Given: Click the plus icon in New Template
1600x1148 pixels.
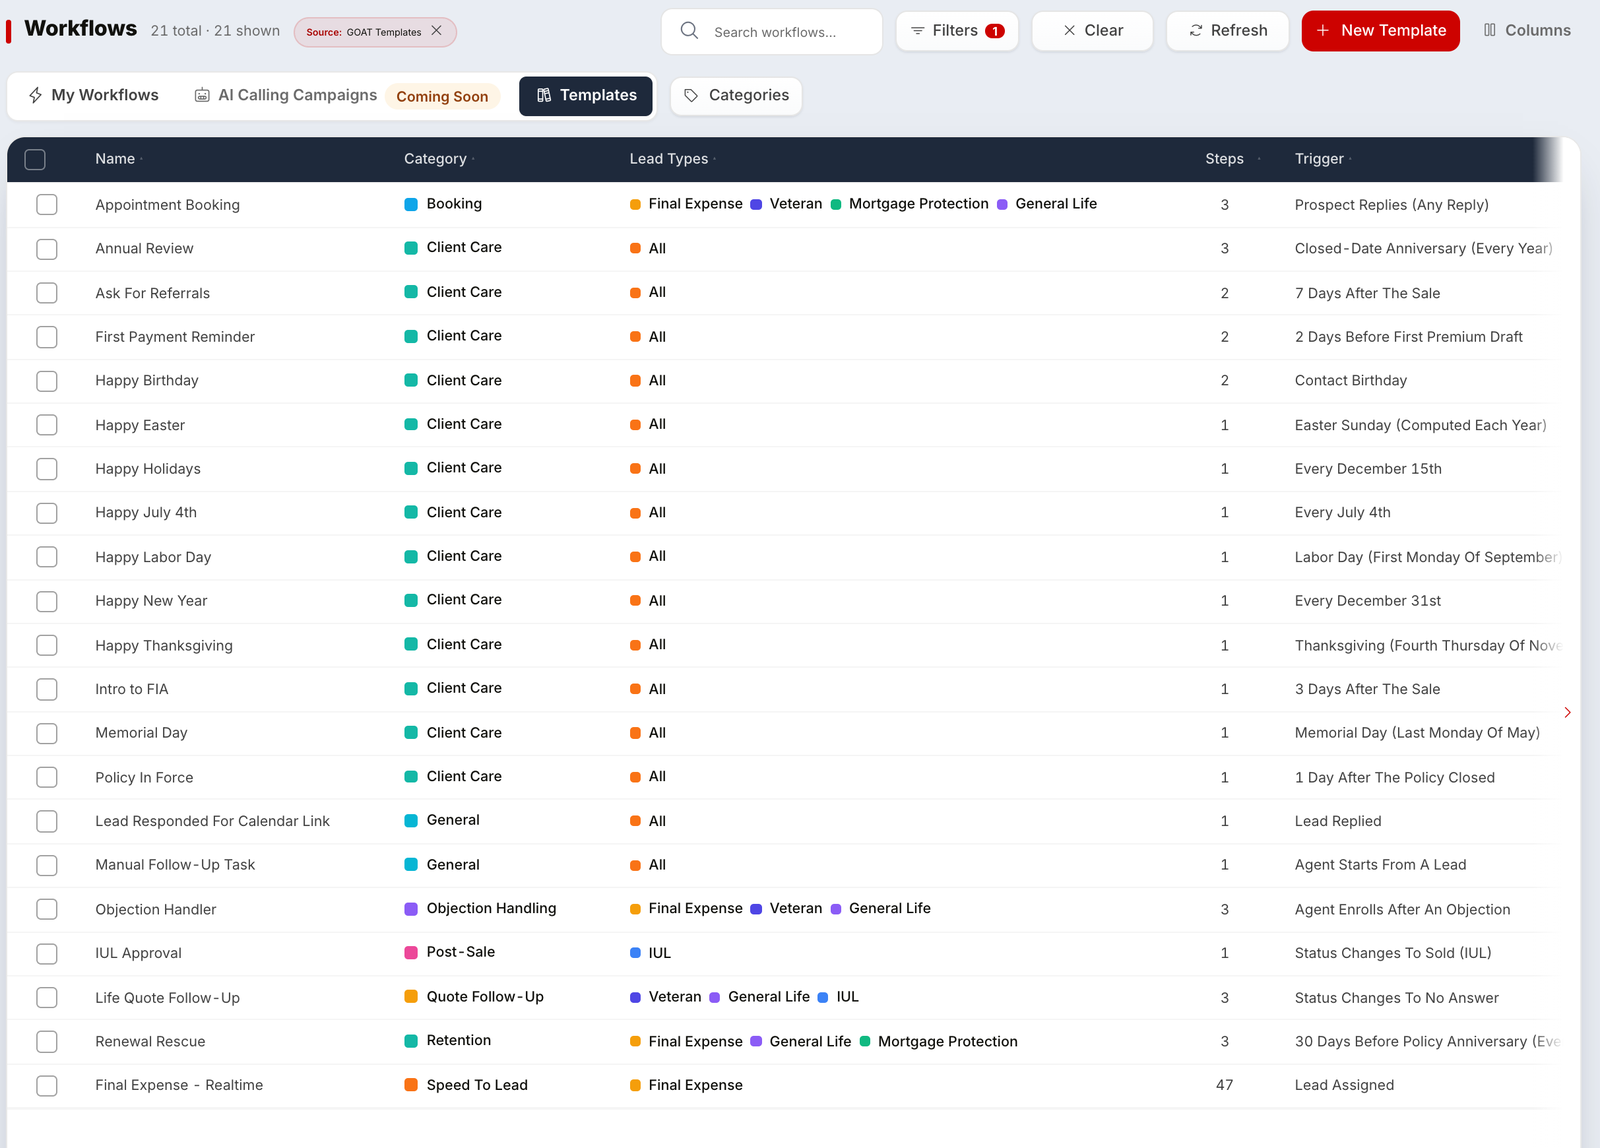Looking at the screenshot, I should (1322, 31).
